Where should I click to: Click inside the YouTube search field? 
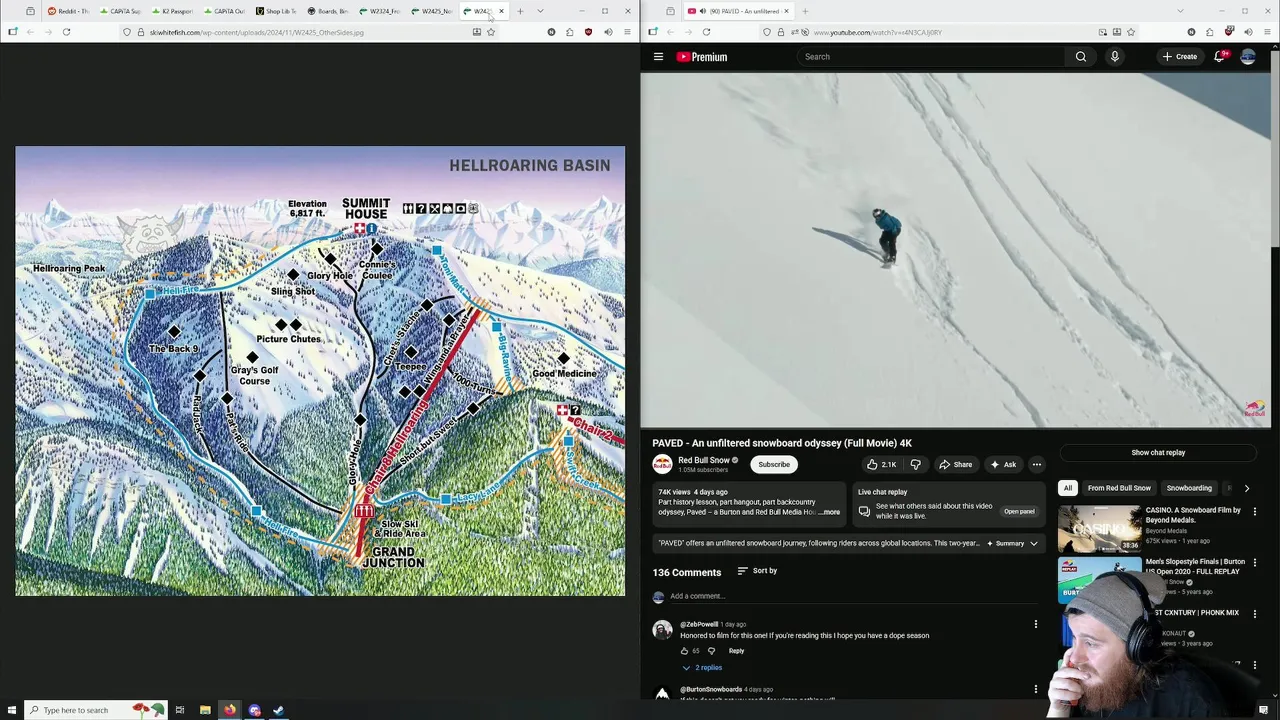coord(930,57)
